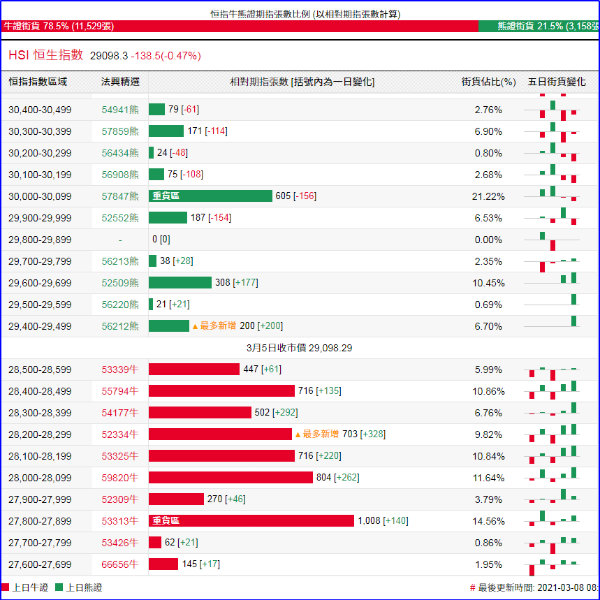Click the five-day mini chart for 30,000-30,099
Image resolution: width=600 pixels, height=600 pixels.
coord(552,196)
